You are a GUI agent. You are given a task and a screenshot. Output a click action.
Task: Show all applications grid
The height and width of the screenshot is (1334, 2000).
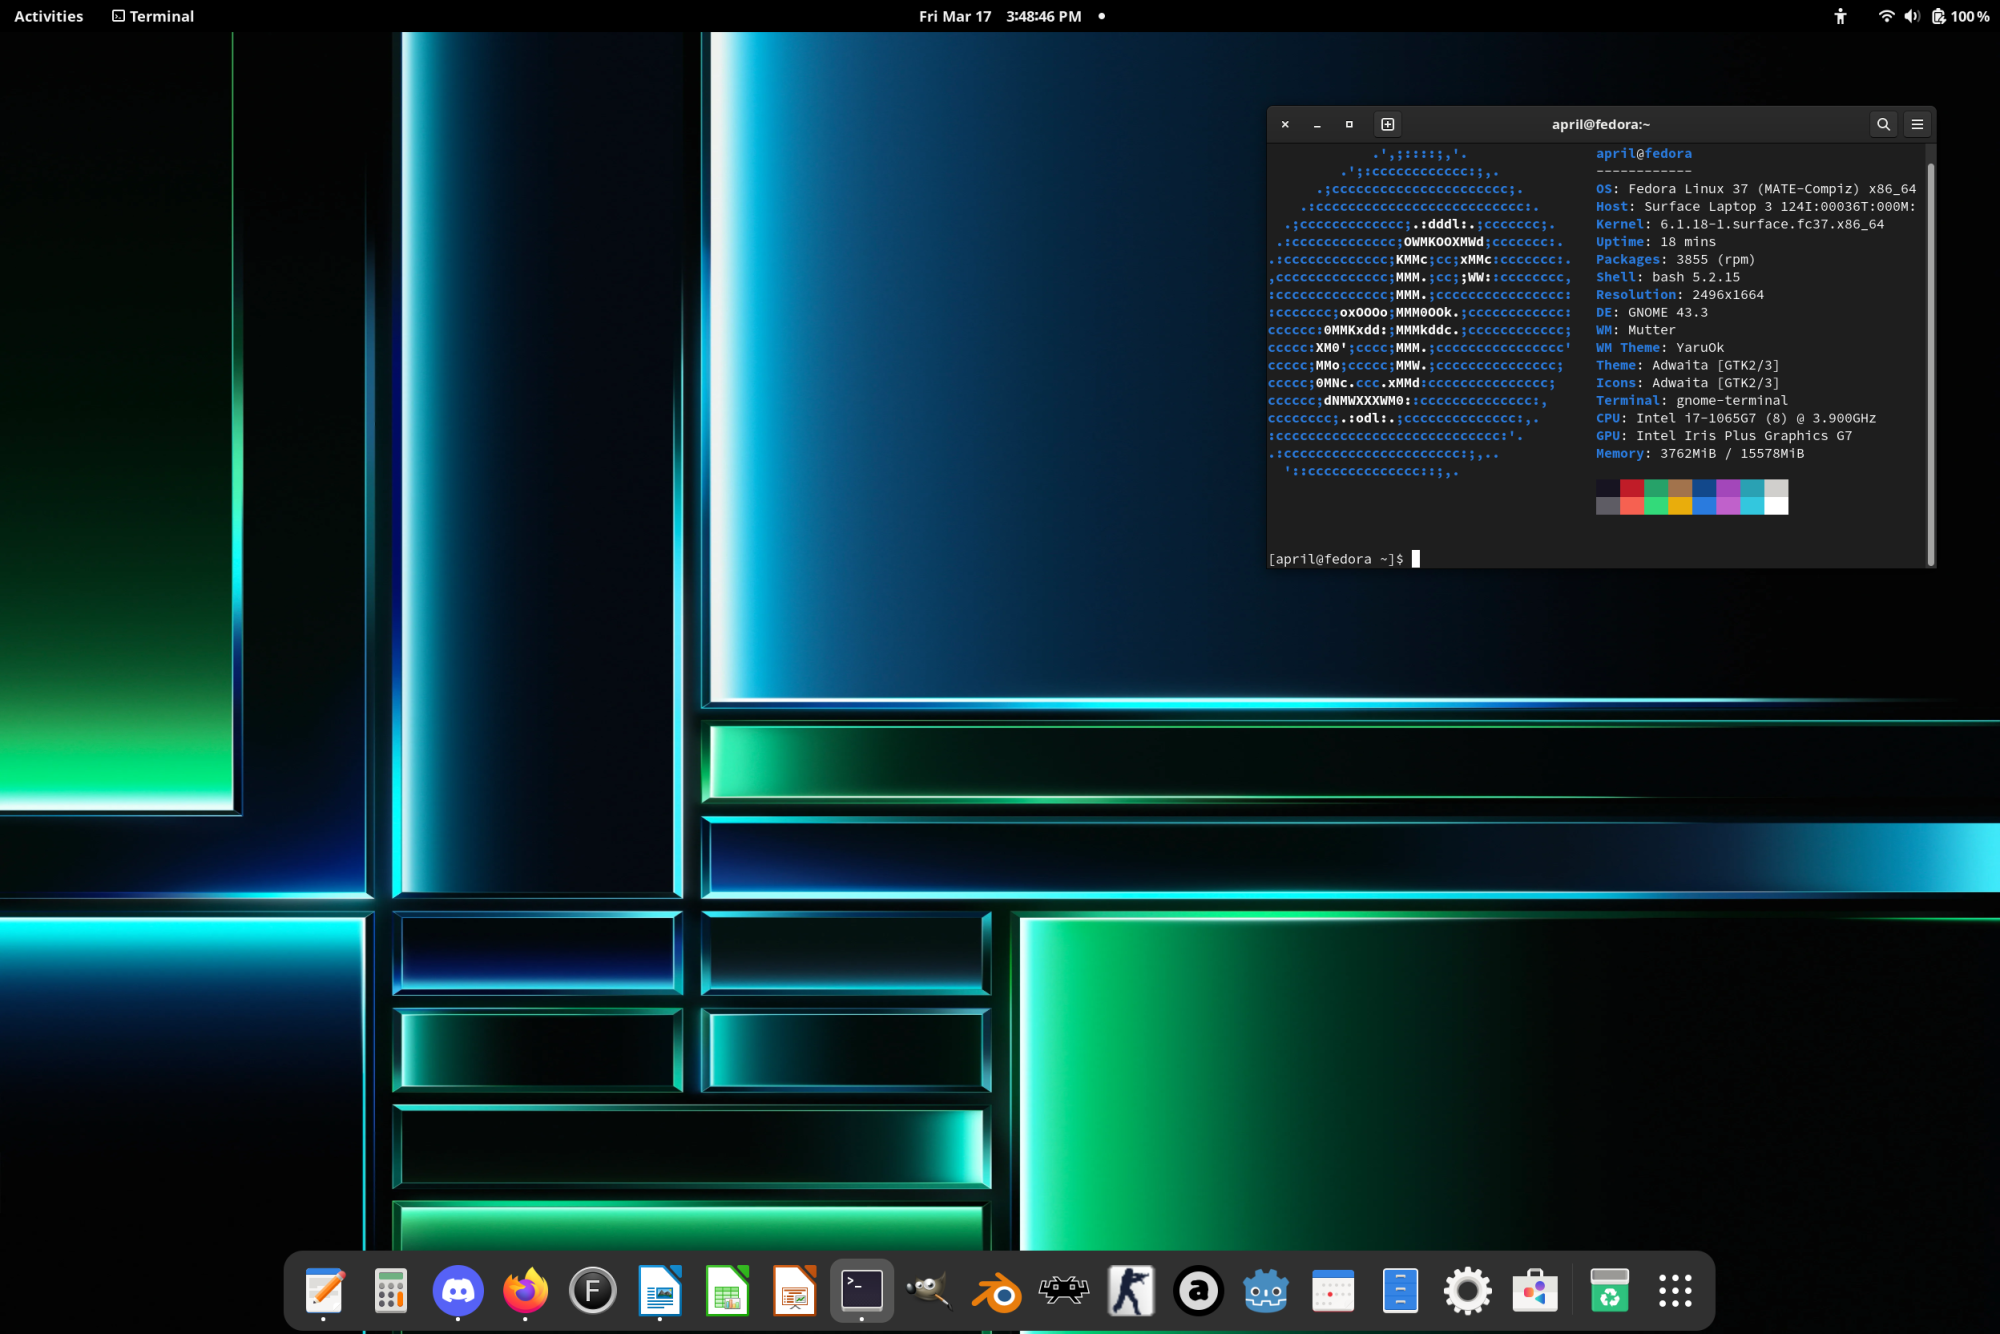pos(1675,1291)
